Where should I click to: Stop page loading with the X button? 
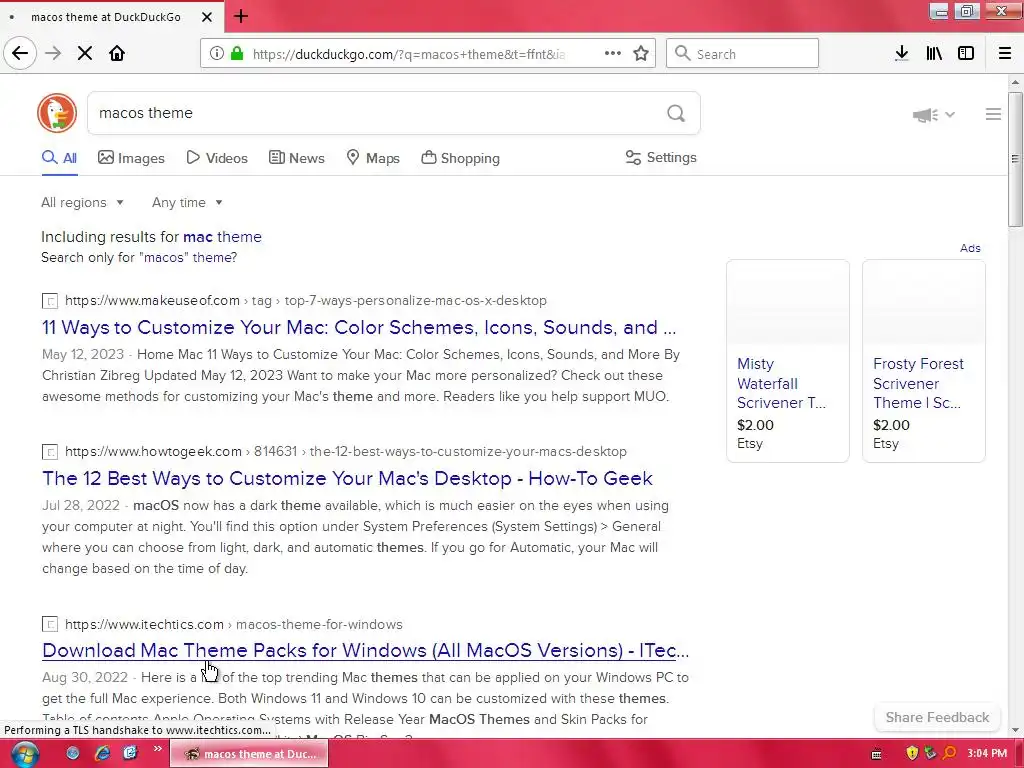tap(85, 54)
